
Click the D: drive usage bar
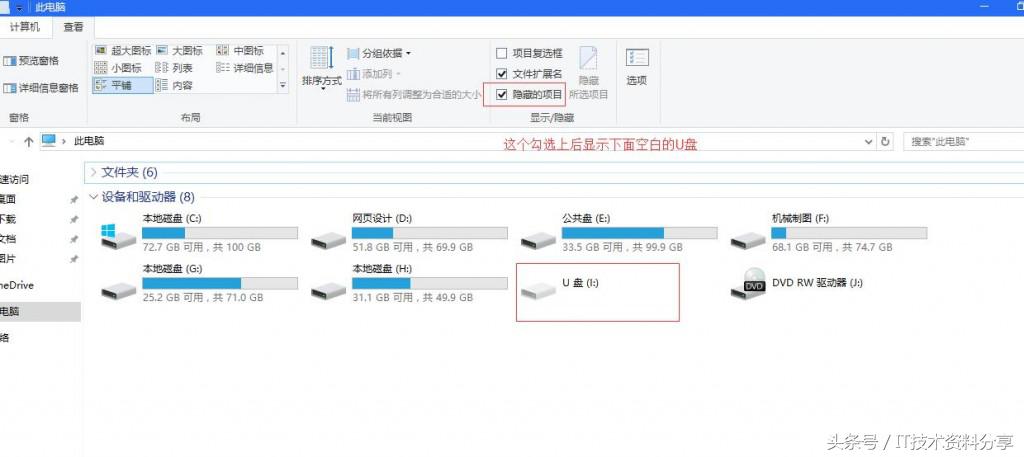pos(430,233)
